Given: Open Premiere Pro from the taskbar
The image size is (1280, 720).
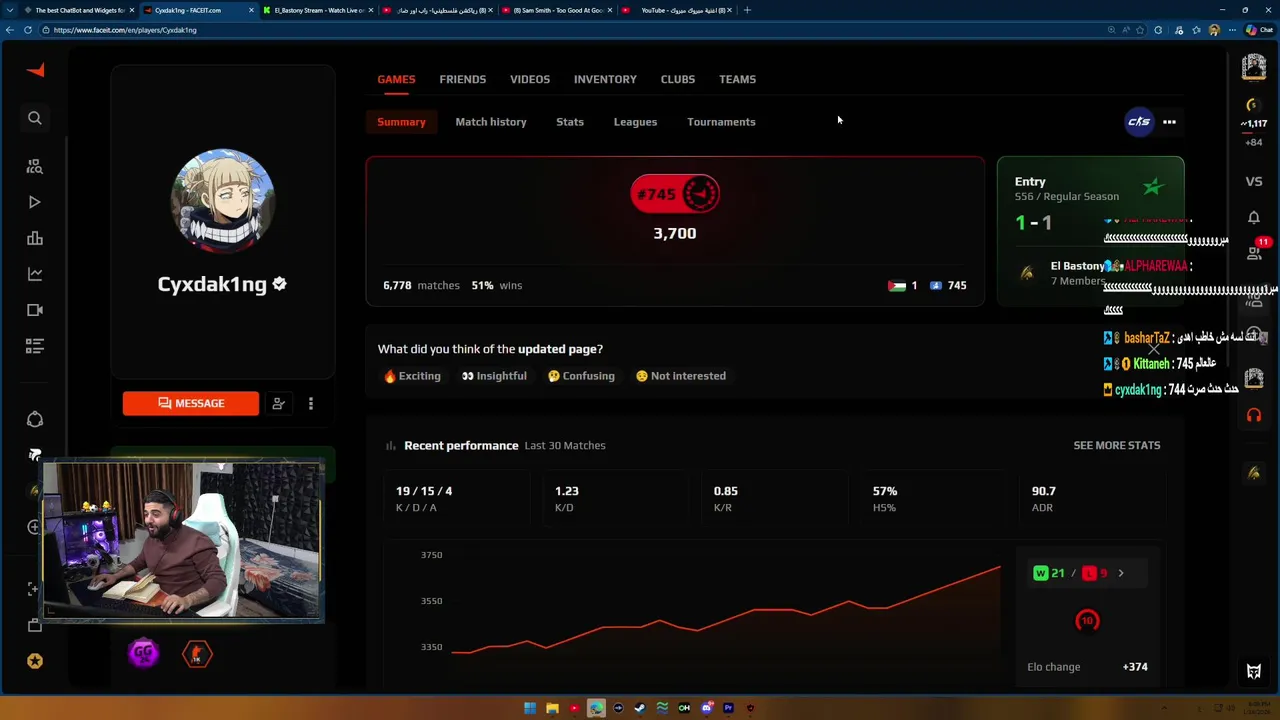Looking at the screenshot, I should click(728, 708).
